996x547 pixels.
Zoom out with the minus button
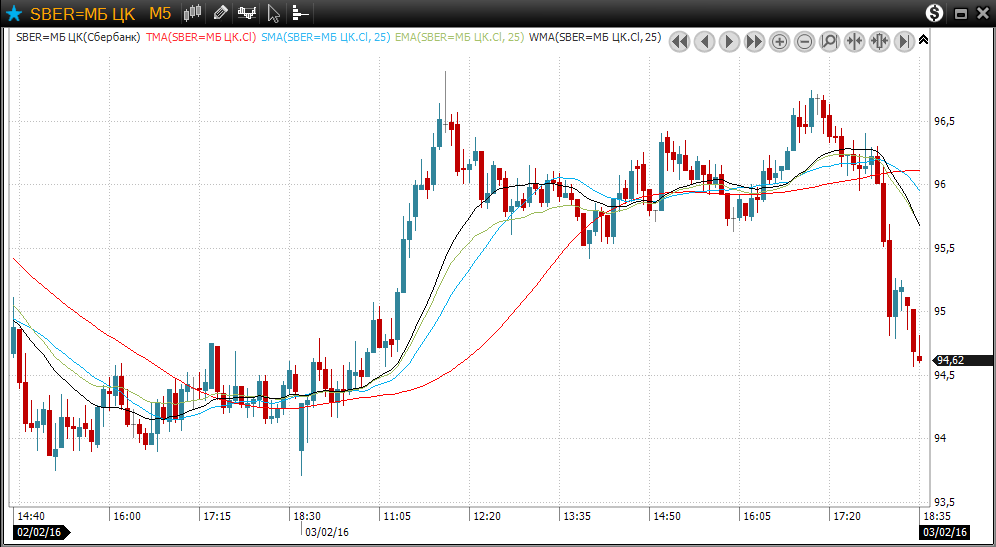(x=805, y=41)
